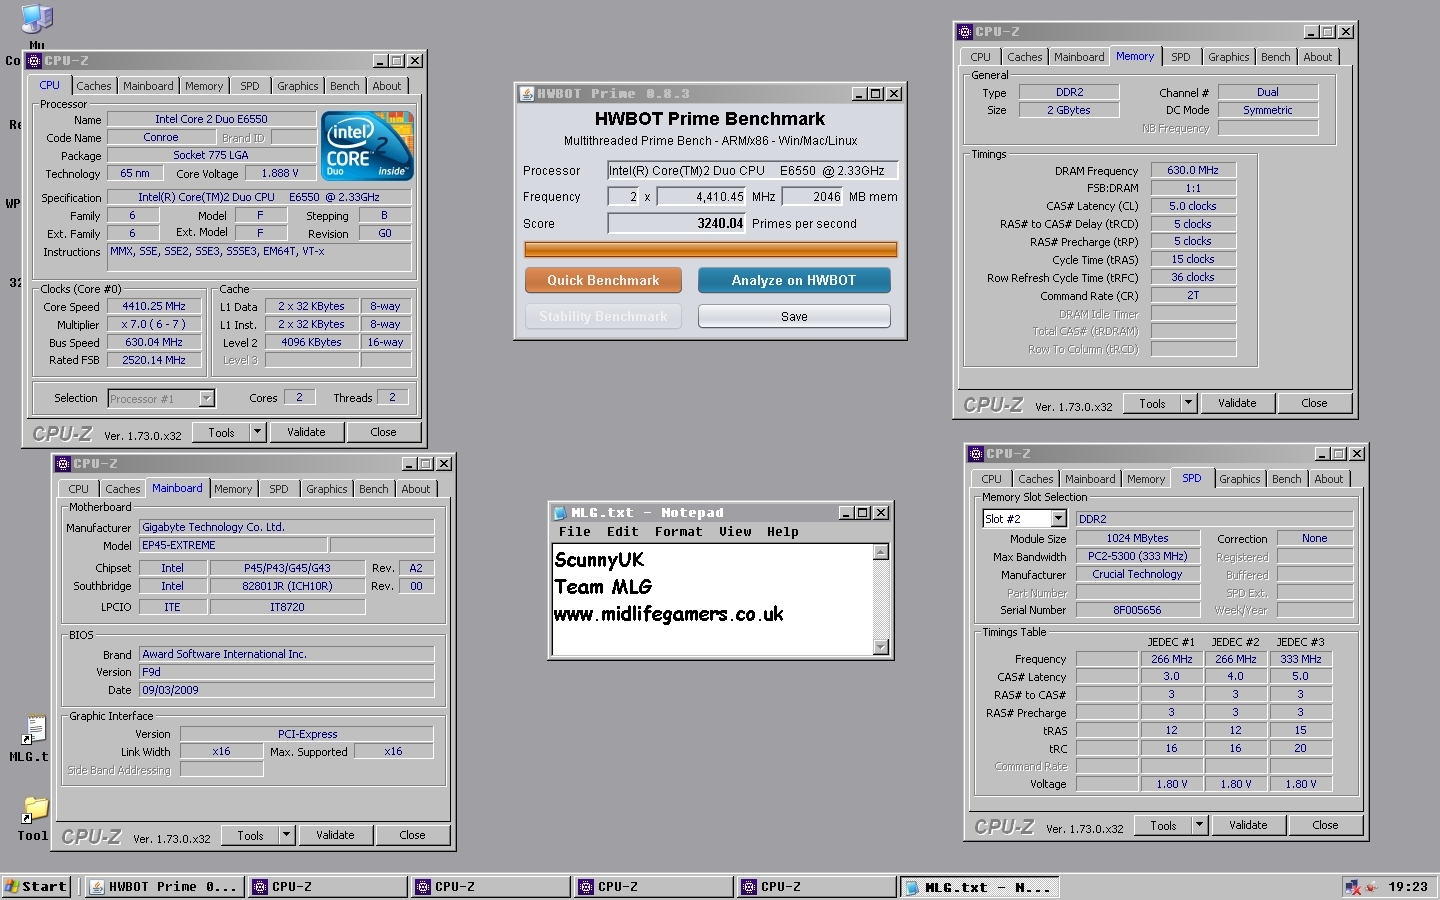Click HWBOT Prime window title icon

(526, 94)
